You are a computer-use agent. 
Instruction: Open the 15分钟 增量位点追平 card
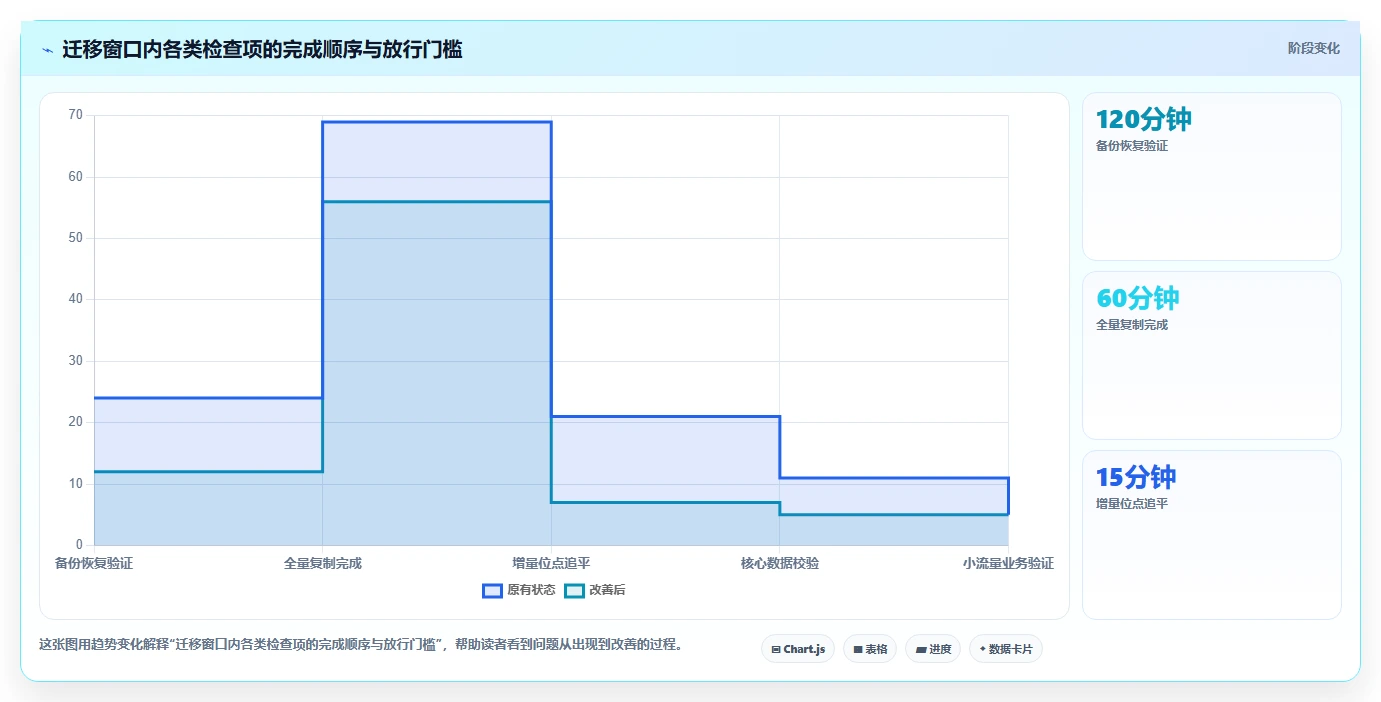pyautogui.click(x=1212, y=535)
